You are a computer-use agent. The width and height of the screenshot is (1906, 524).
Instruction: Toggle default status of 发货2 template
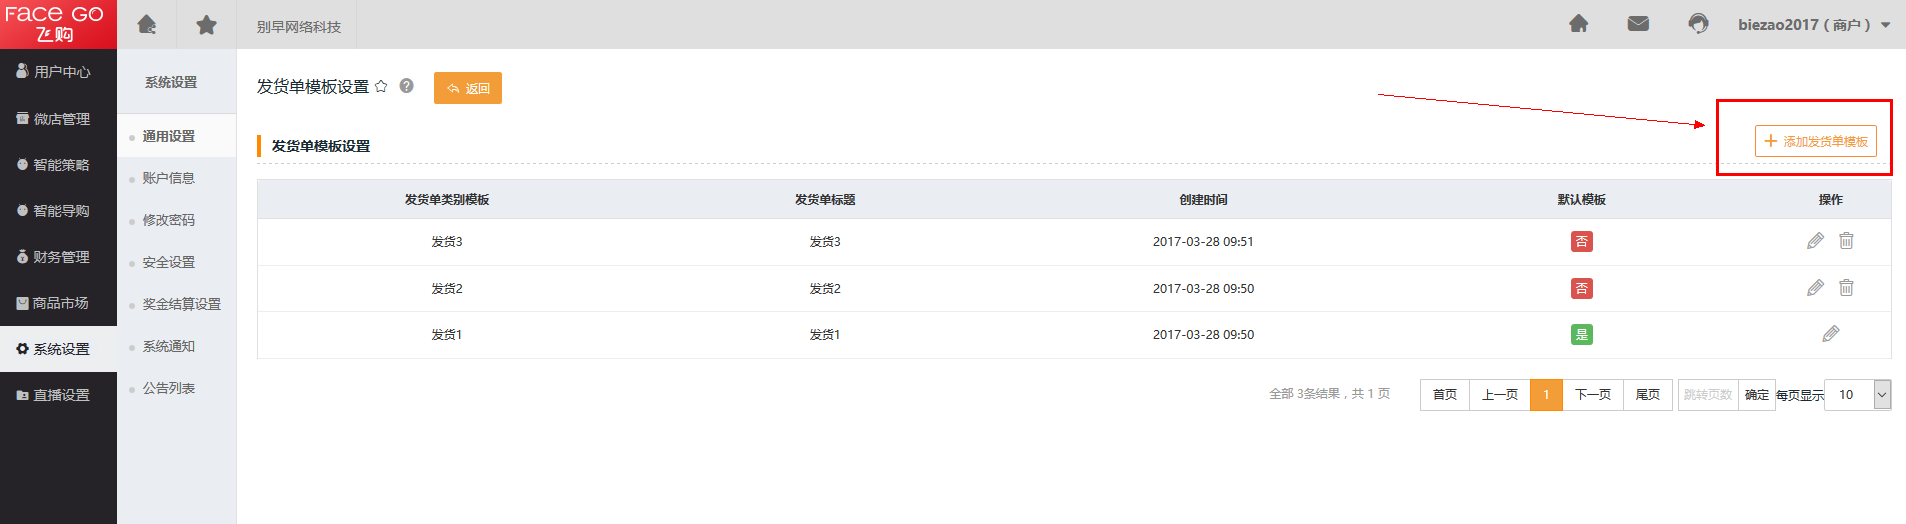click(1581, 289)
